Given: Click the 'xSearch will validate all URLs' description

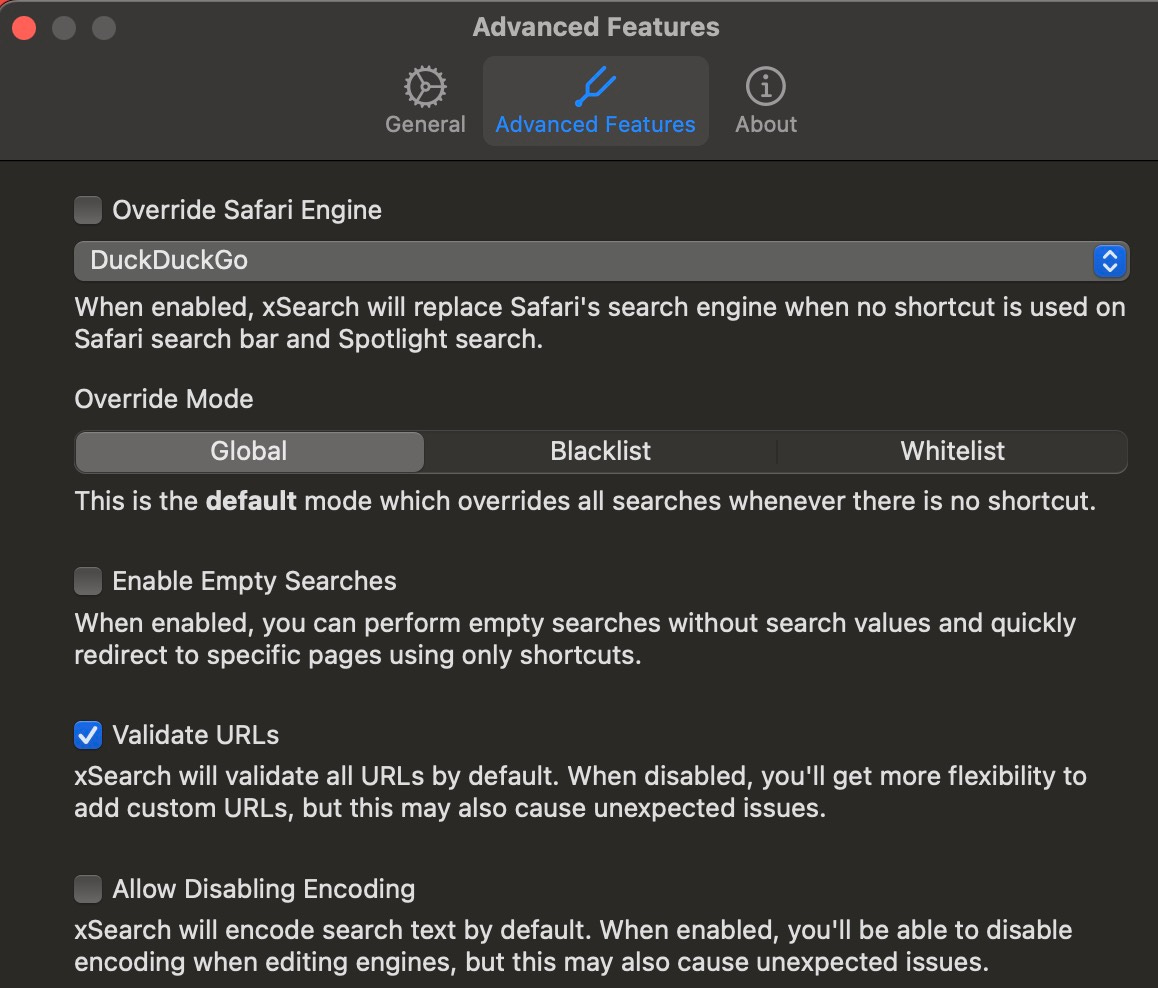Looking at the screenshot, I should tap(580, 792).
